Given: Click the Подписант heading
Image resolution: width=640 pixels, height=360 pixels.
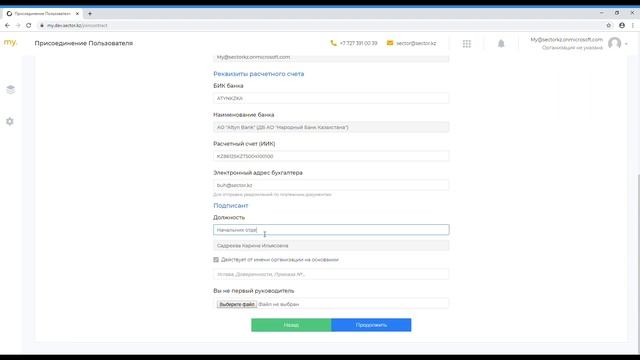Looking at the screenshot, I should coord(231,206).
